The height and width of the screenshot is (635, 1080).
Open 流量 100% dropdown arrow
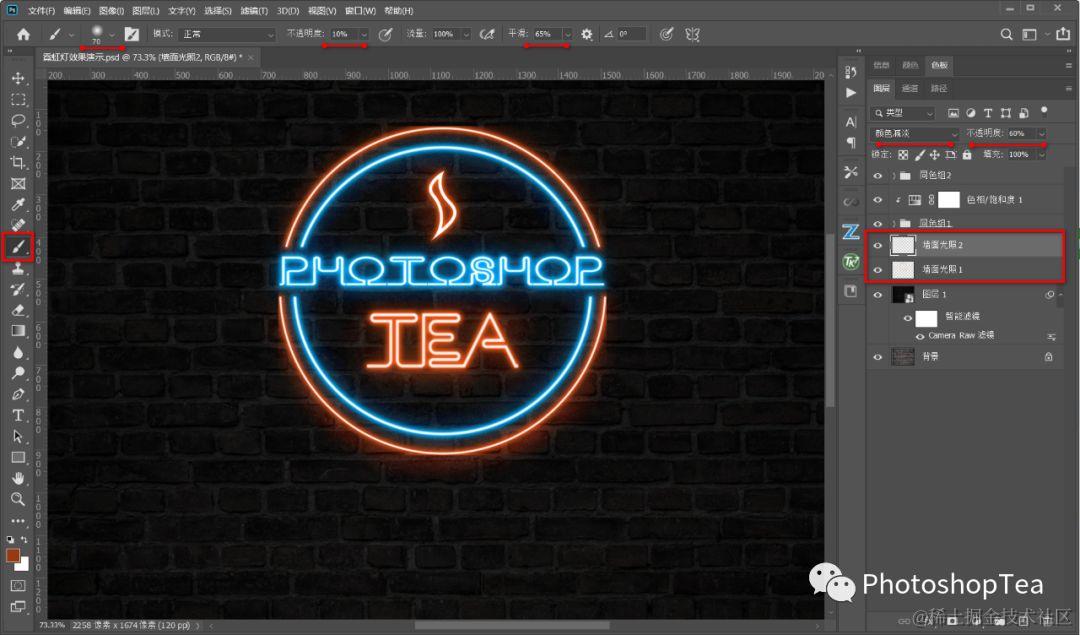pos(466,34)
